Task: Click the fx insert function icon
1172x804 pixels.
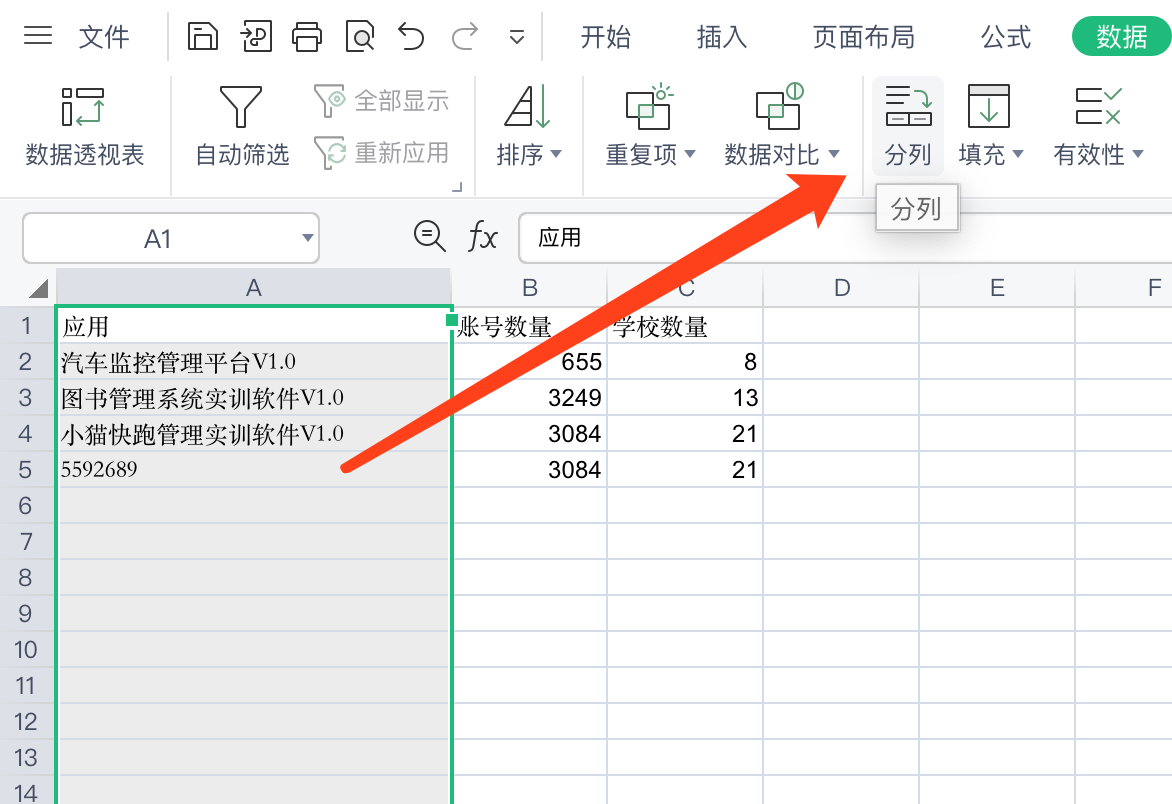Action: click(x=483, y=238)
